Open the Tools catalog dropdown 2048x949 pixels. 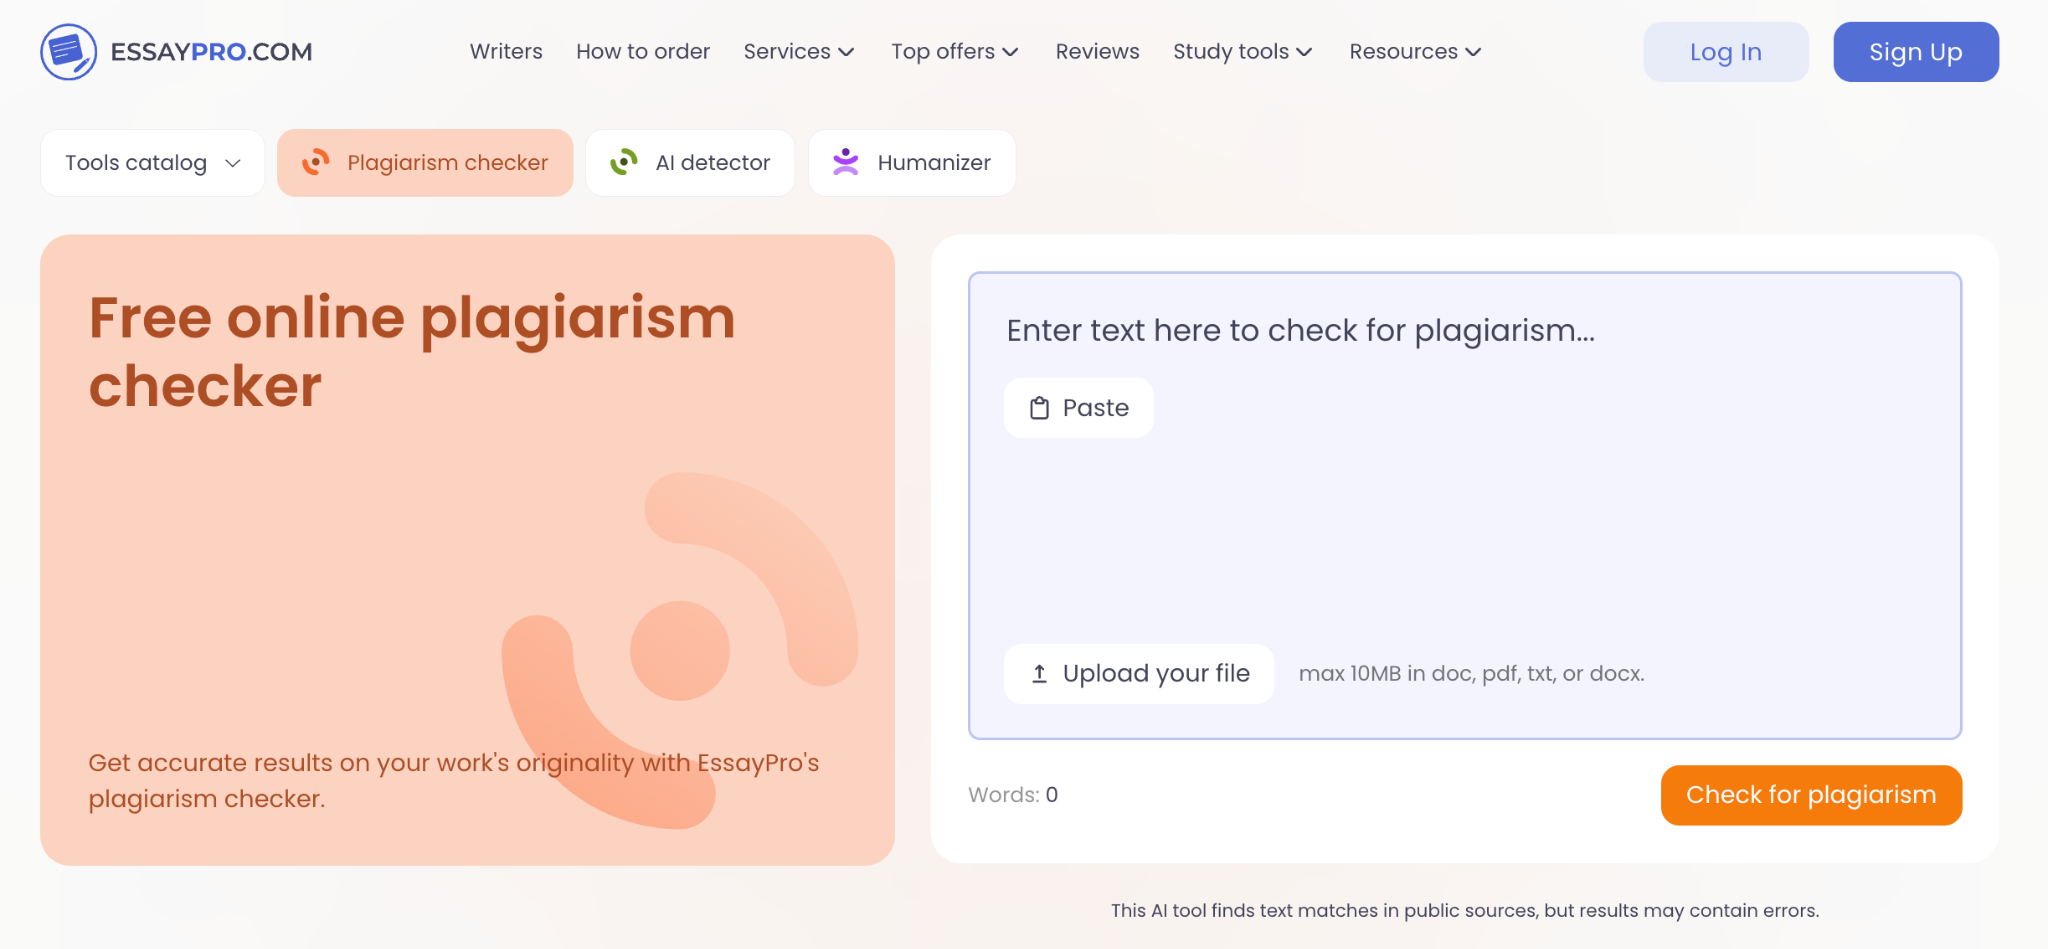(151, 162)
